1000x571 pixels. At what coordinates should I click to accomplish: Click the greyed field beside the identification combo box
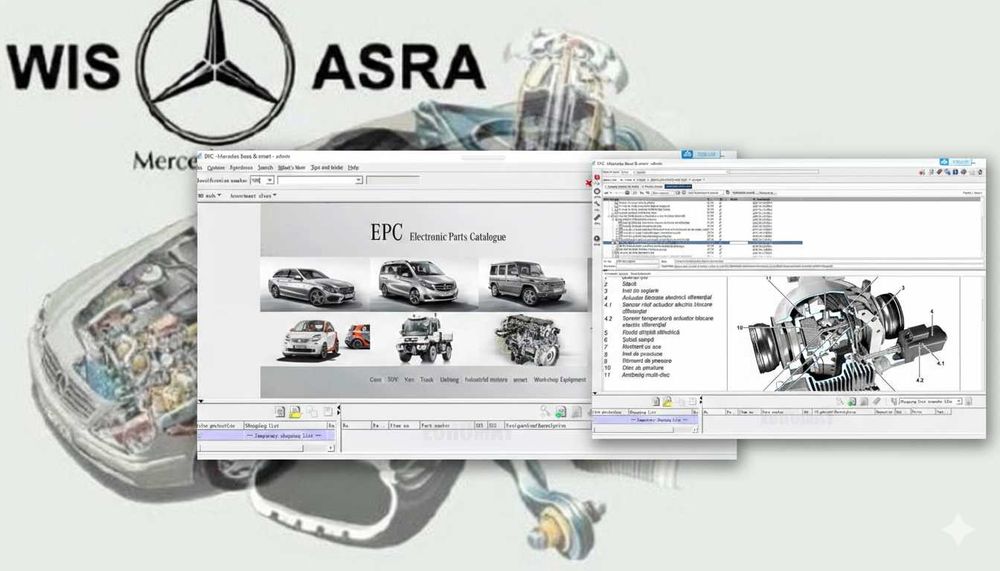tap(393, 181)
